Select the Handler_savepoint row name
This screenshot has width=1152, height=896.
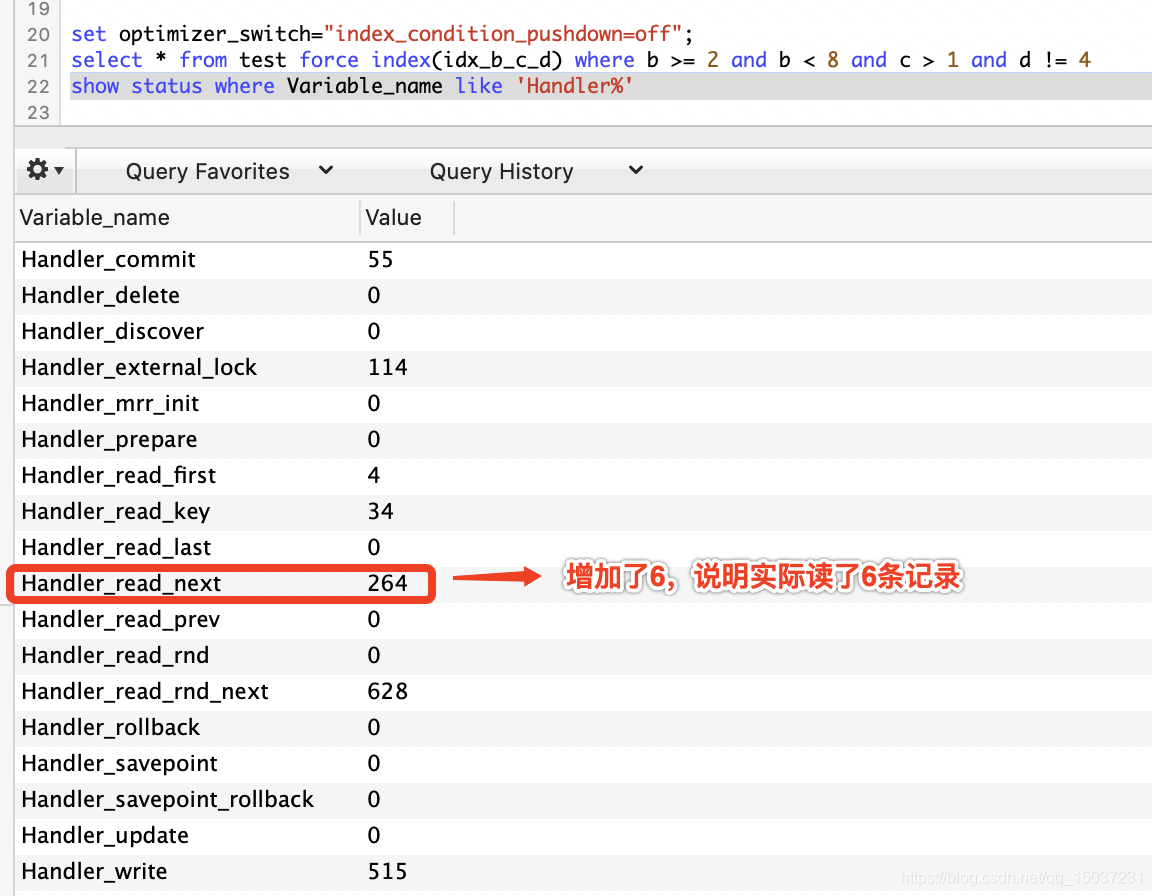pyautogui.click(x=120, y=763)
